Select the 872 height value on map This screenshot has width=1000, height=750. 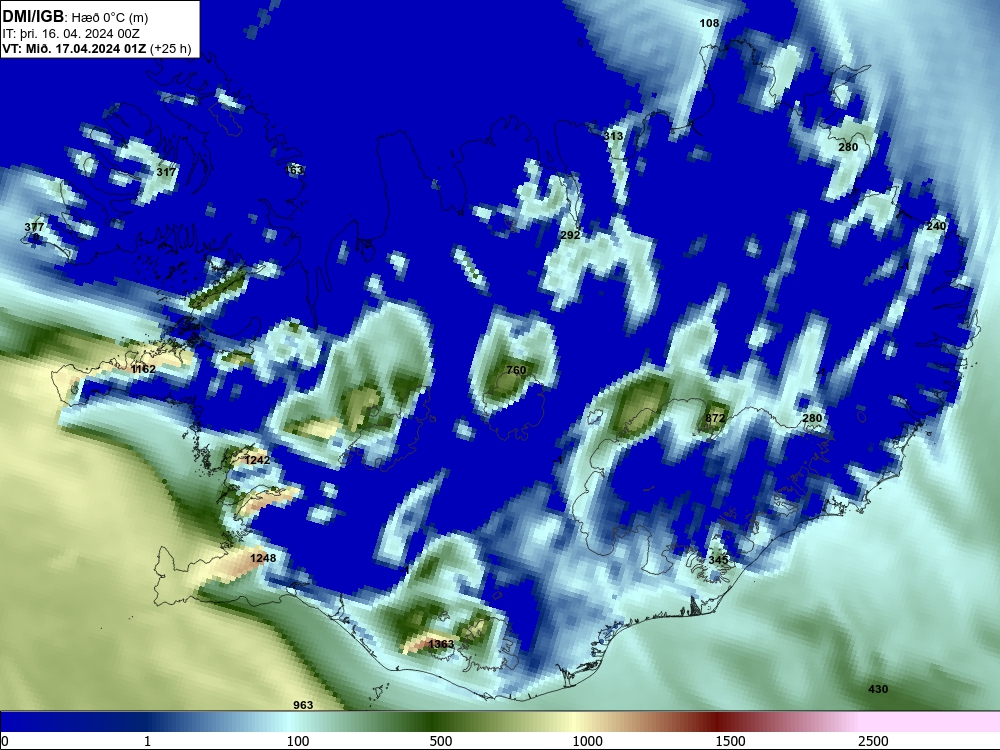(716, 418)
